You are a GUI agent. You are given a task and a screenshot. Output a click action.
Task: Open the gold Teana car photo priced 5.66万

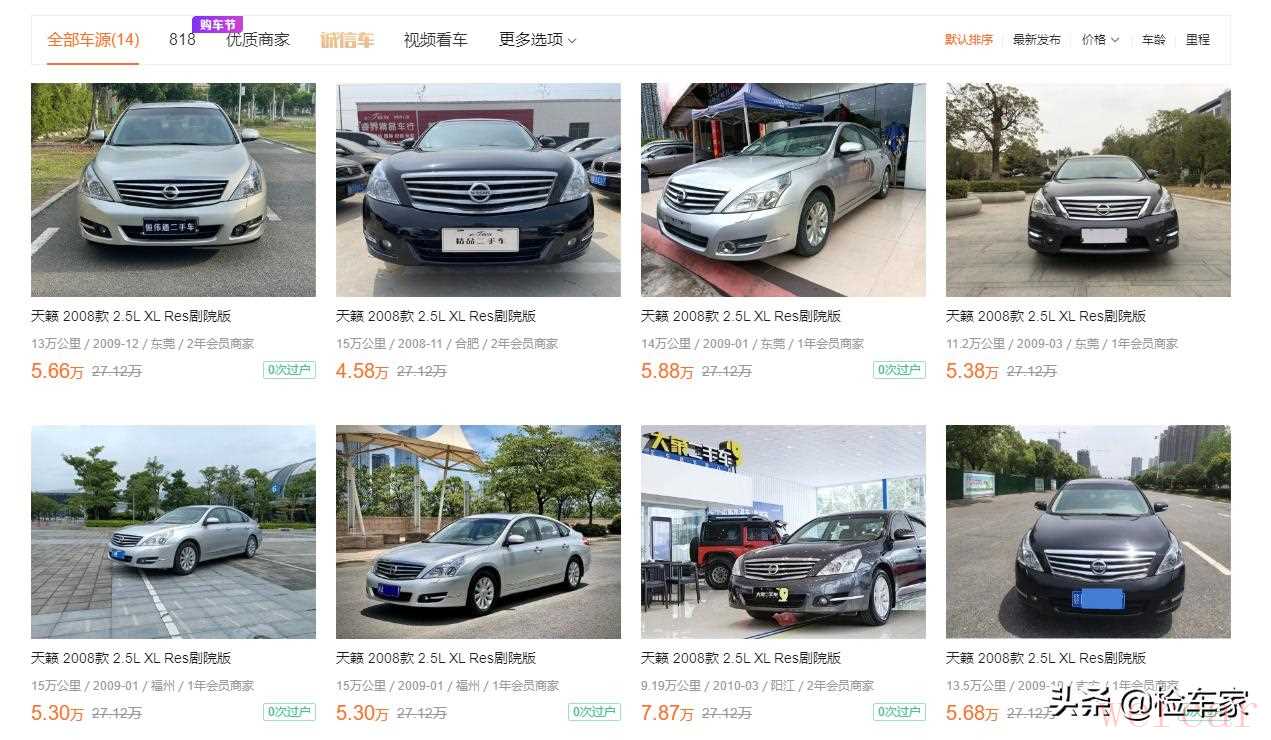(x=173, y=190)
